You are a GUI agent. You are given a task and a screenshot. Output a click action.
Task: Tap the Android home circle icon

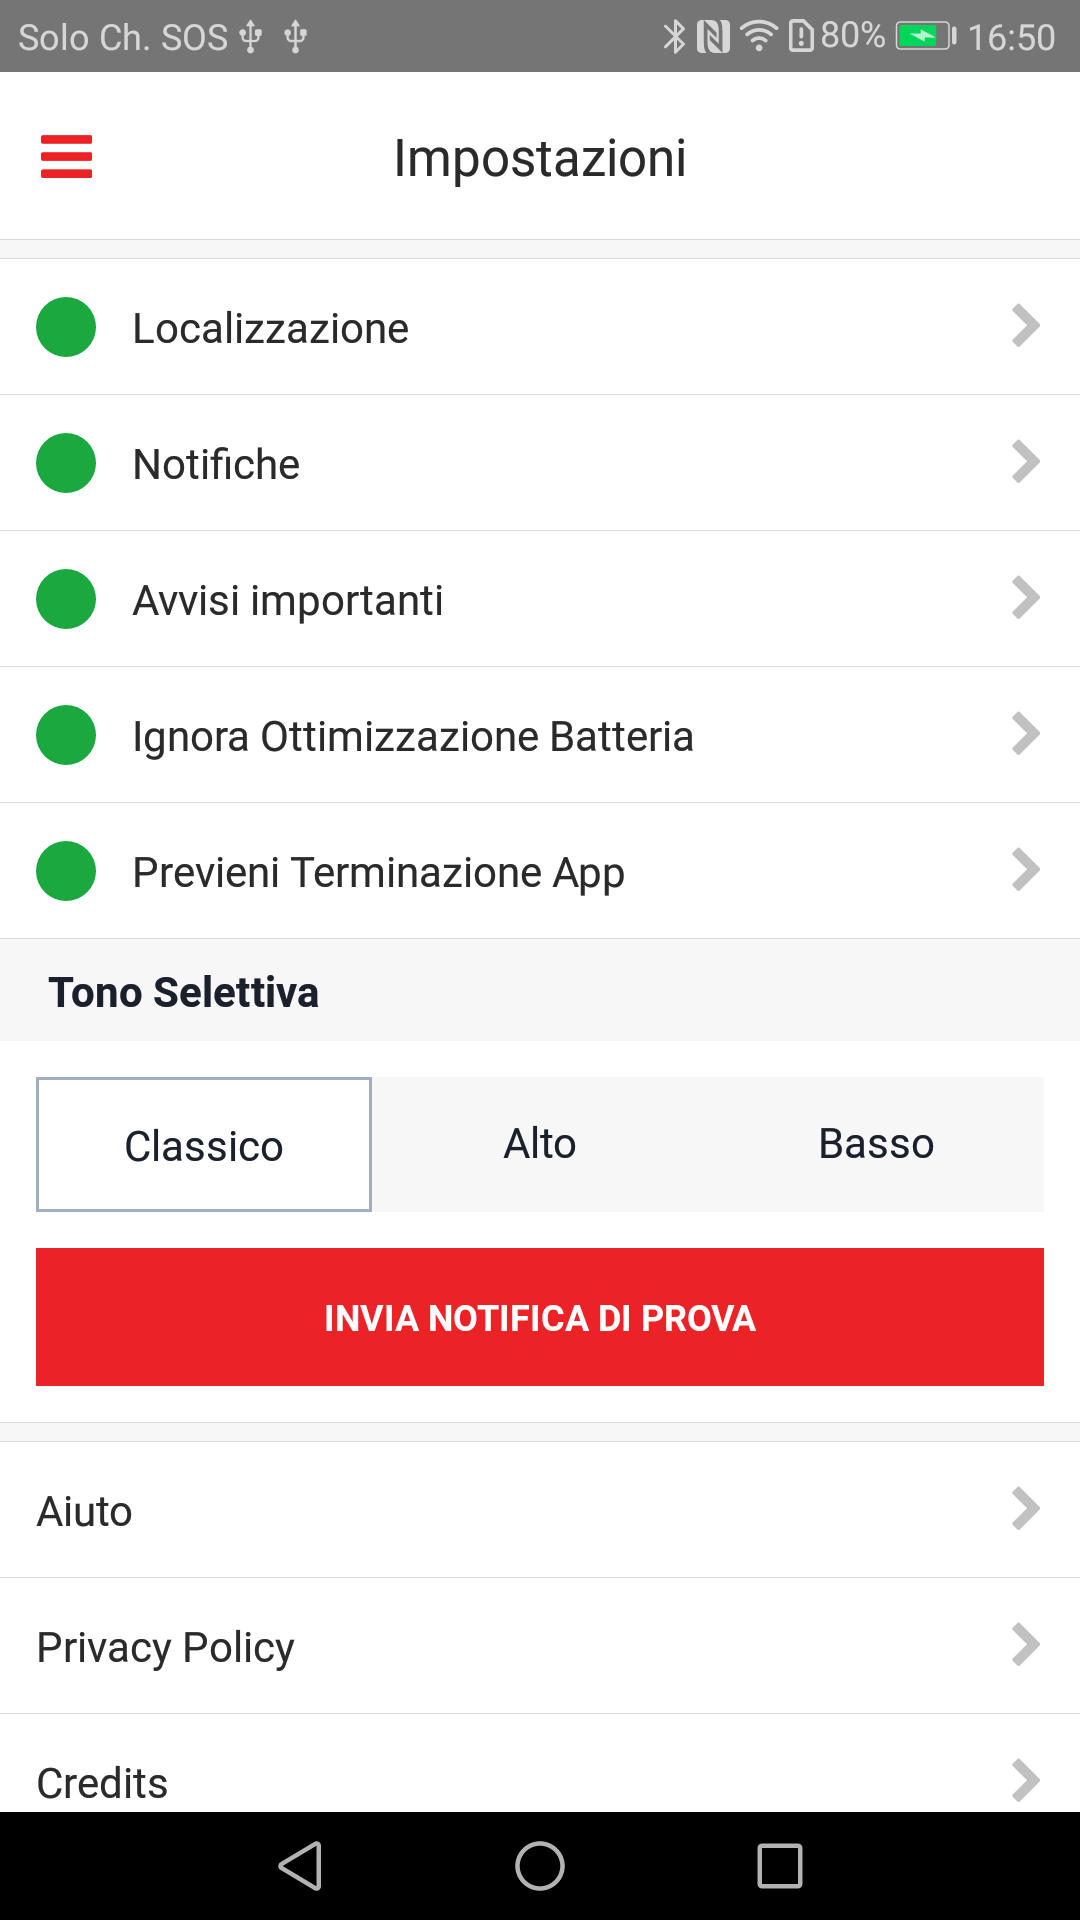[540, 1866]
